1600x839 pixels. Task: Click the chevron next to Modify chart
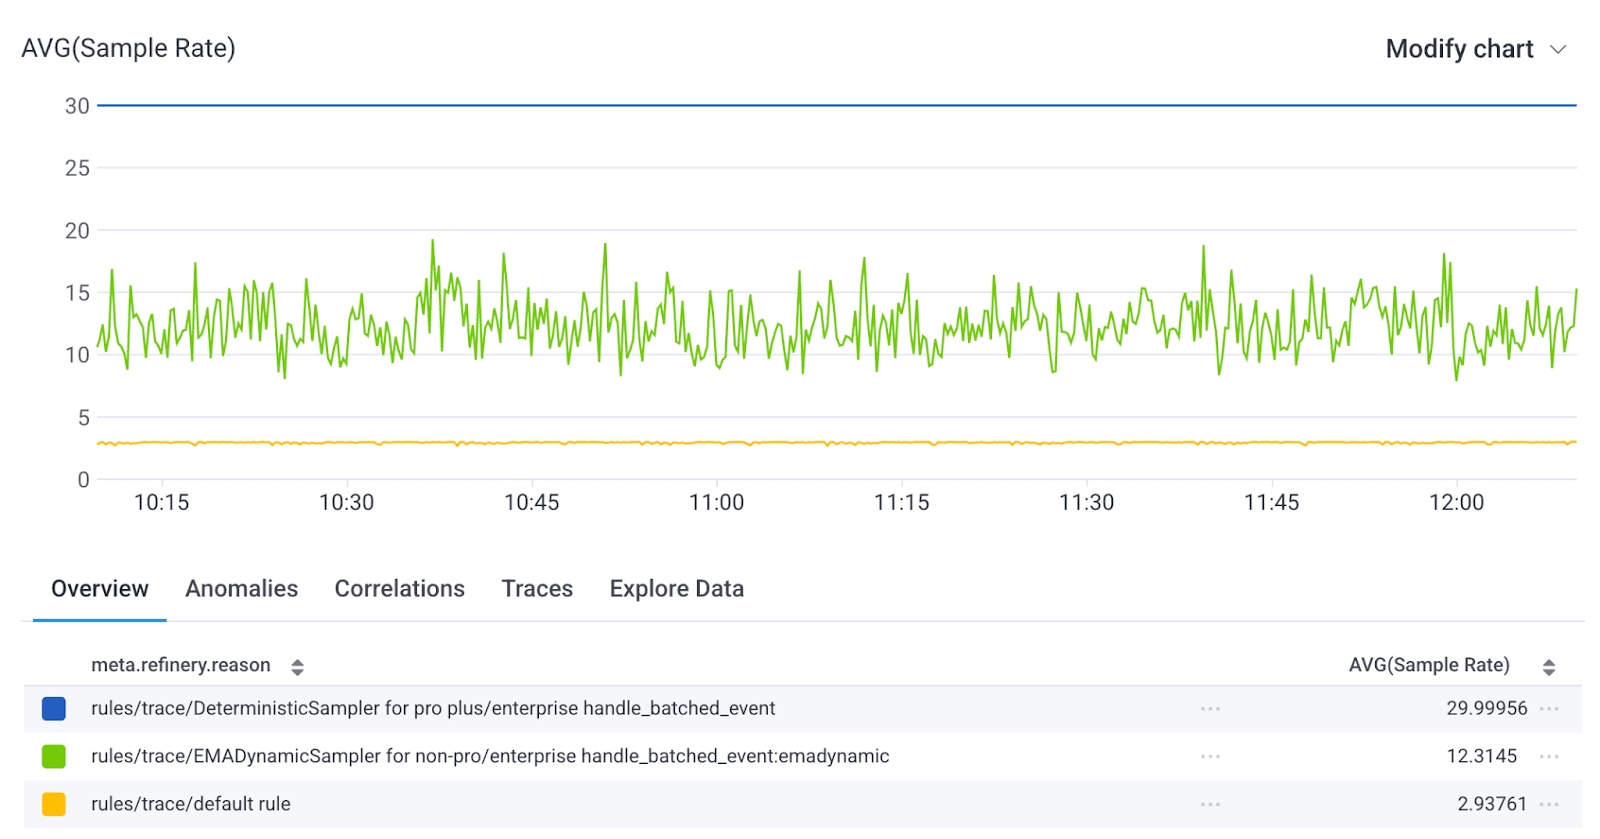coord(1557,50)
